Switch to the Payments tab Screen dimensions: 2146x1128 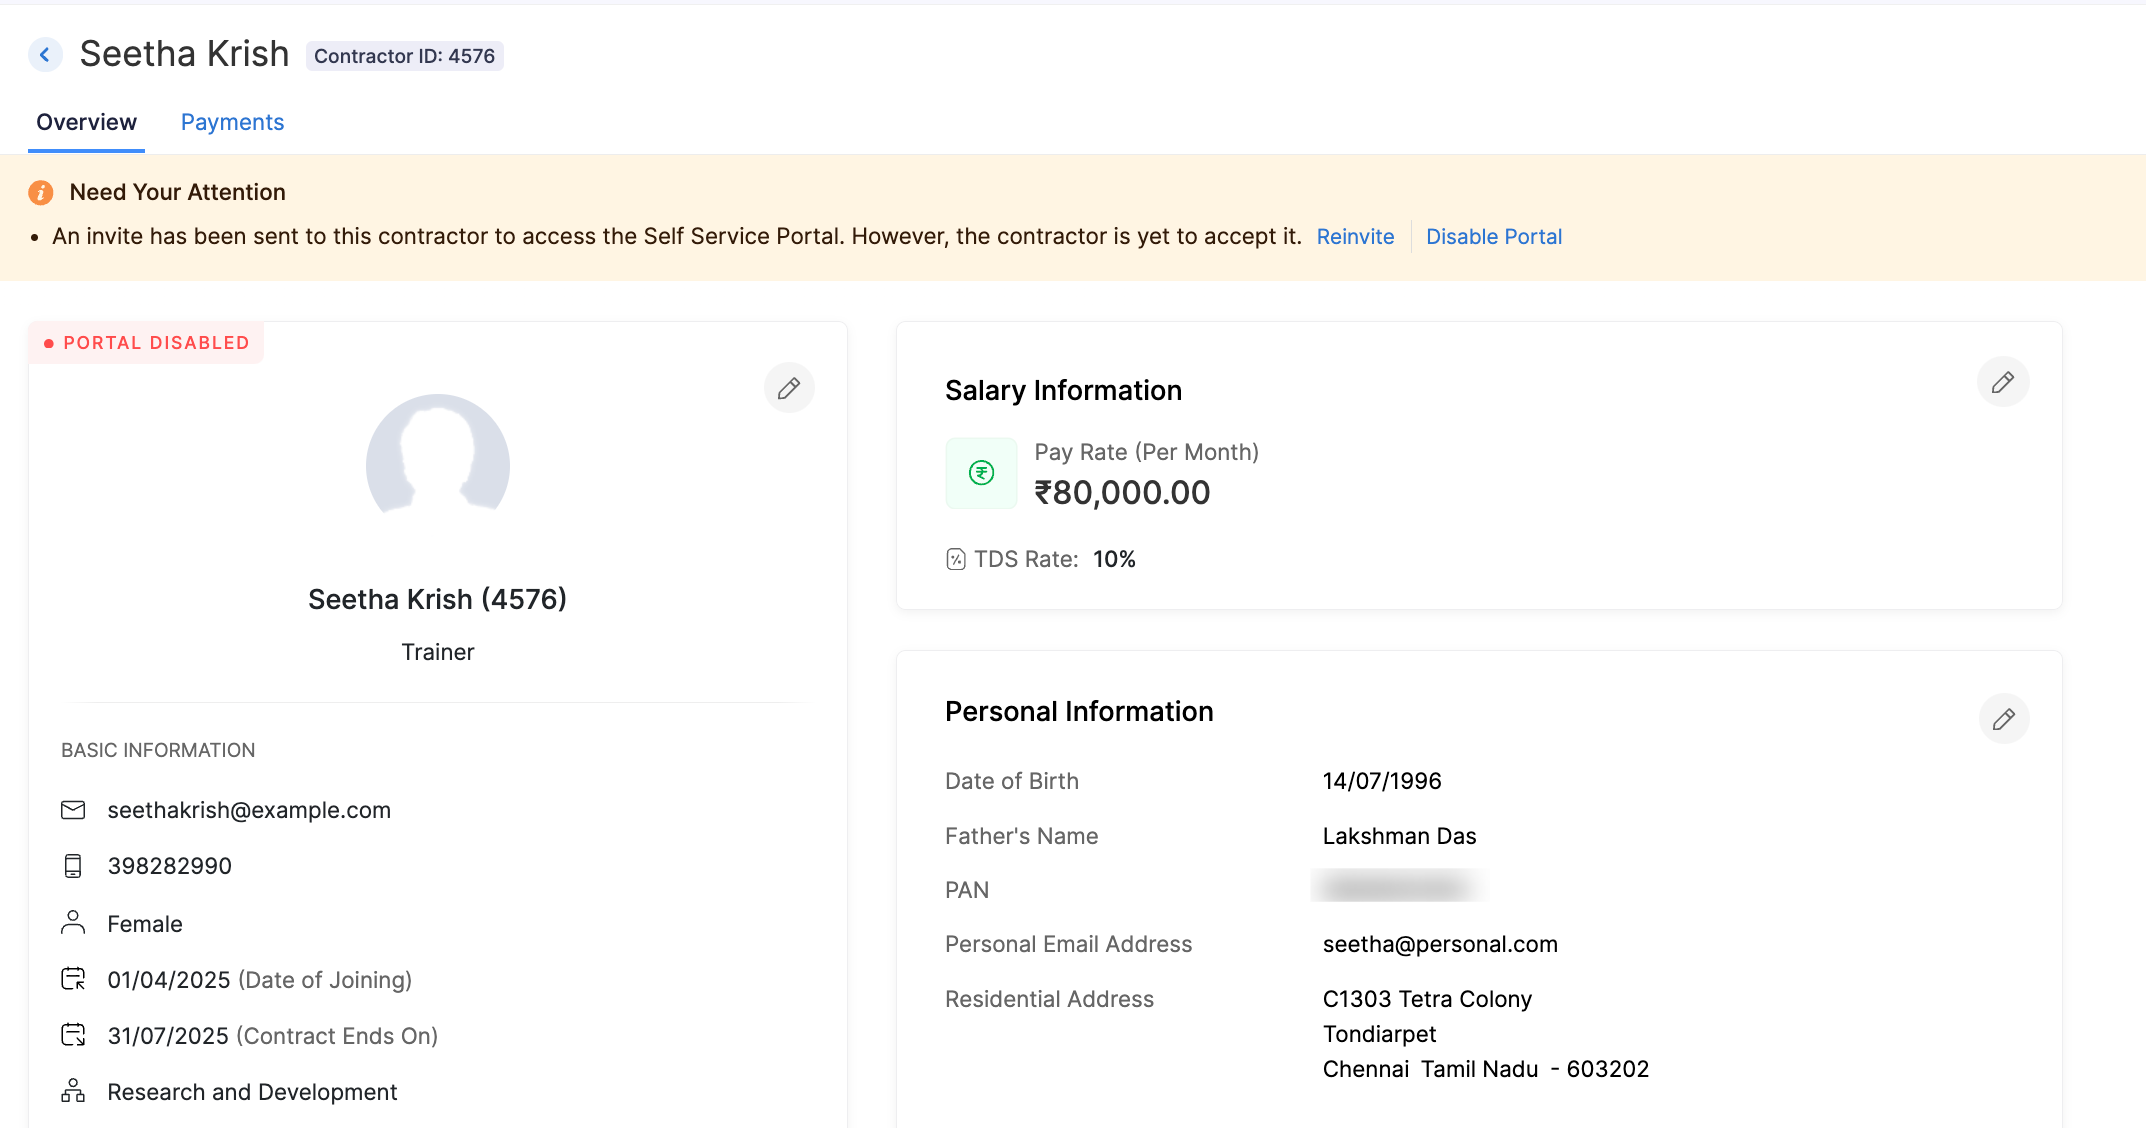point(232,122)
